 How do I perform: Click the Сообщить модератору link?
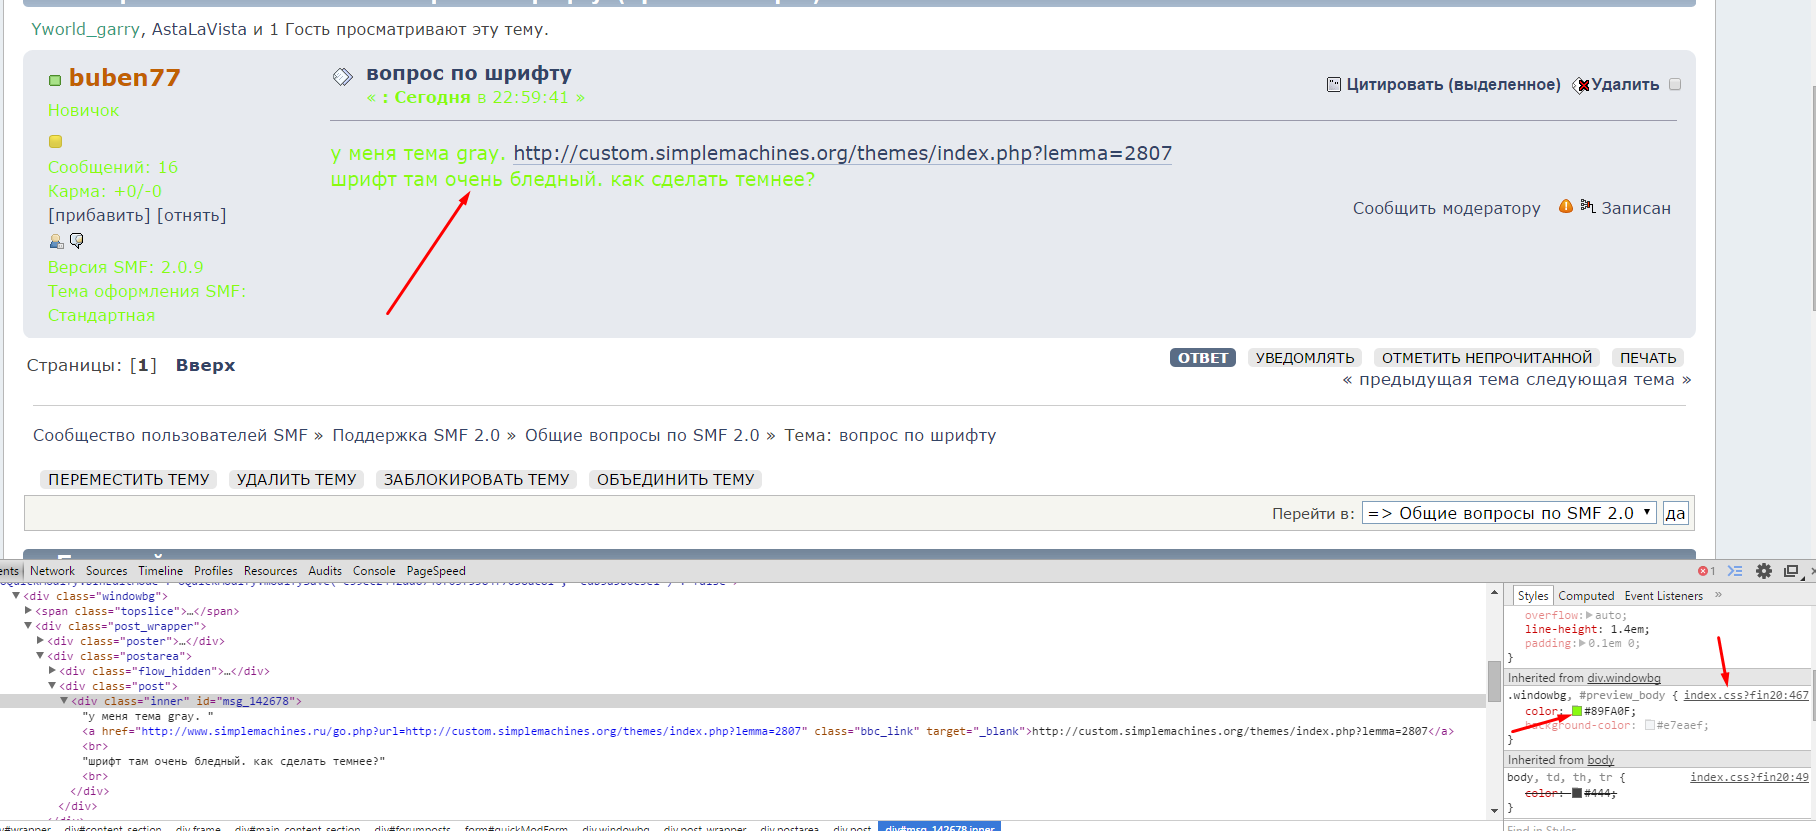(1446, 208)
